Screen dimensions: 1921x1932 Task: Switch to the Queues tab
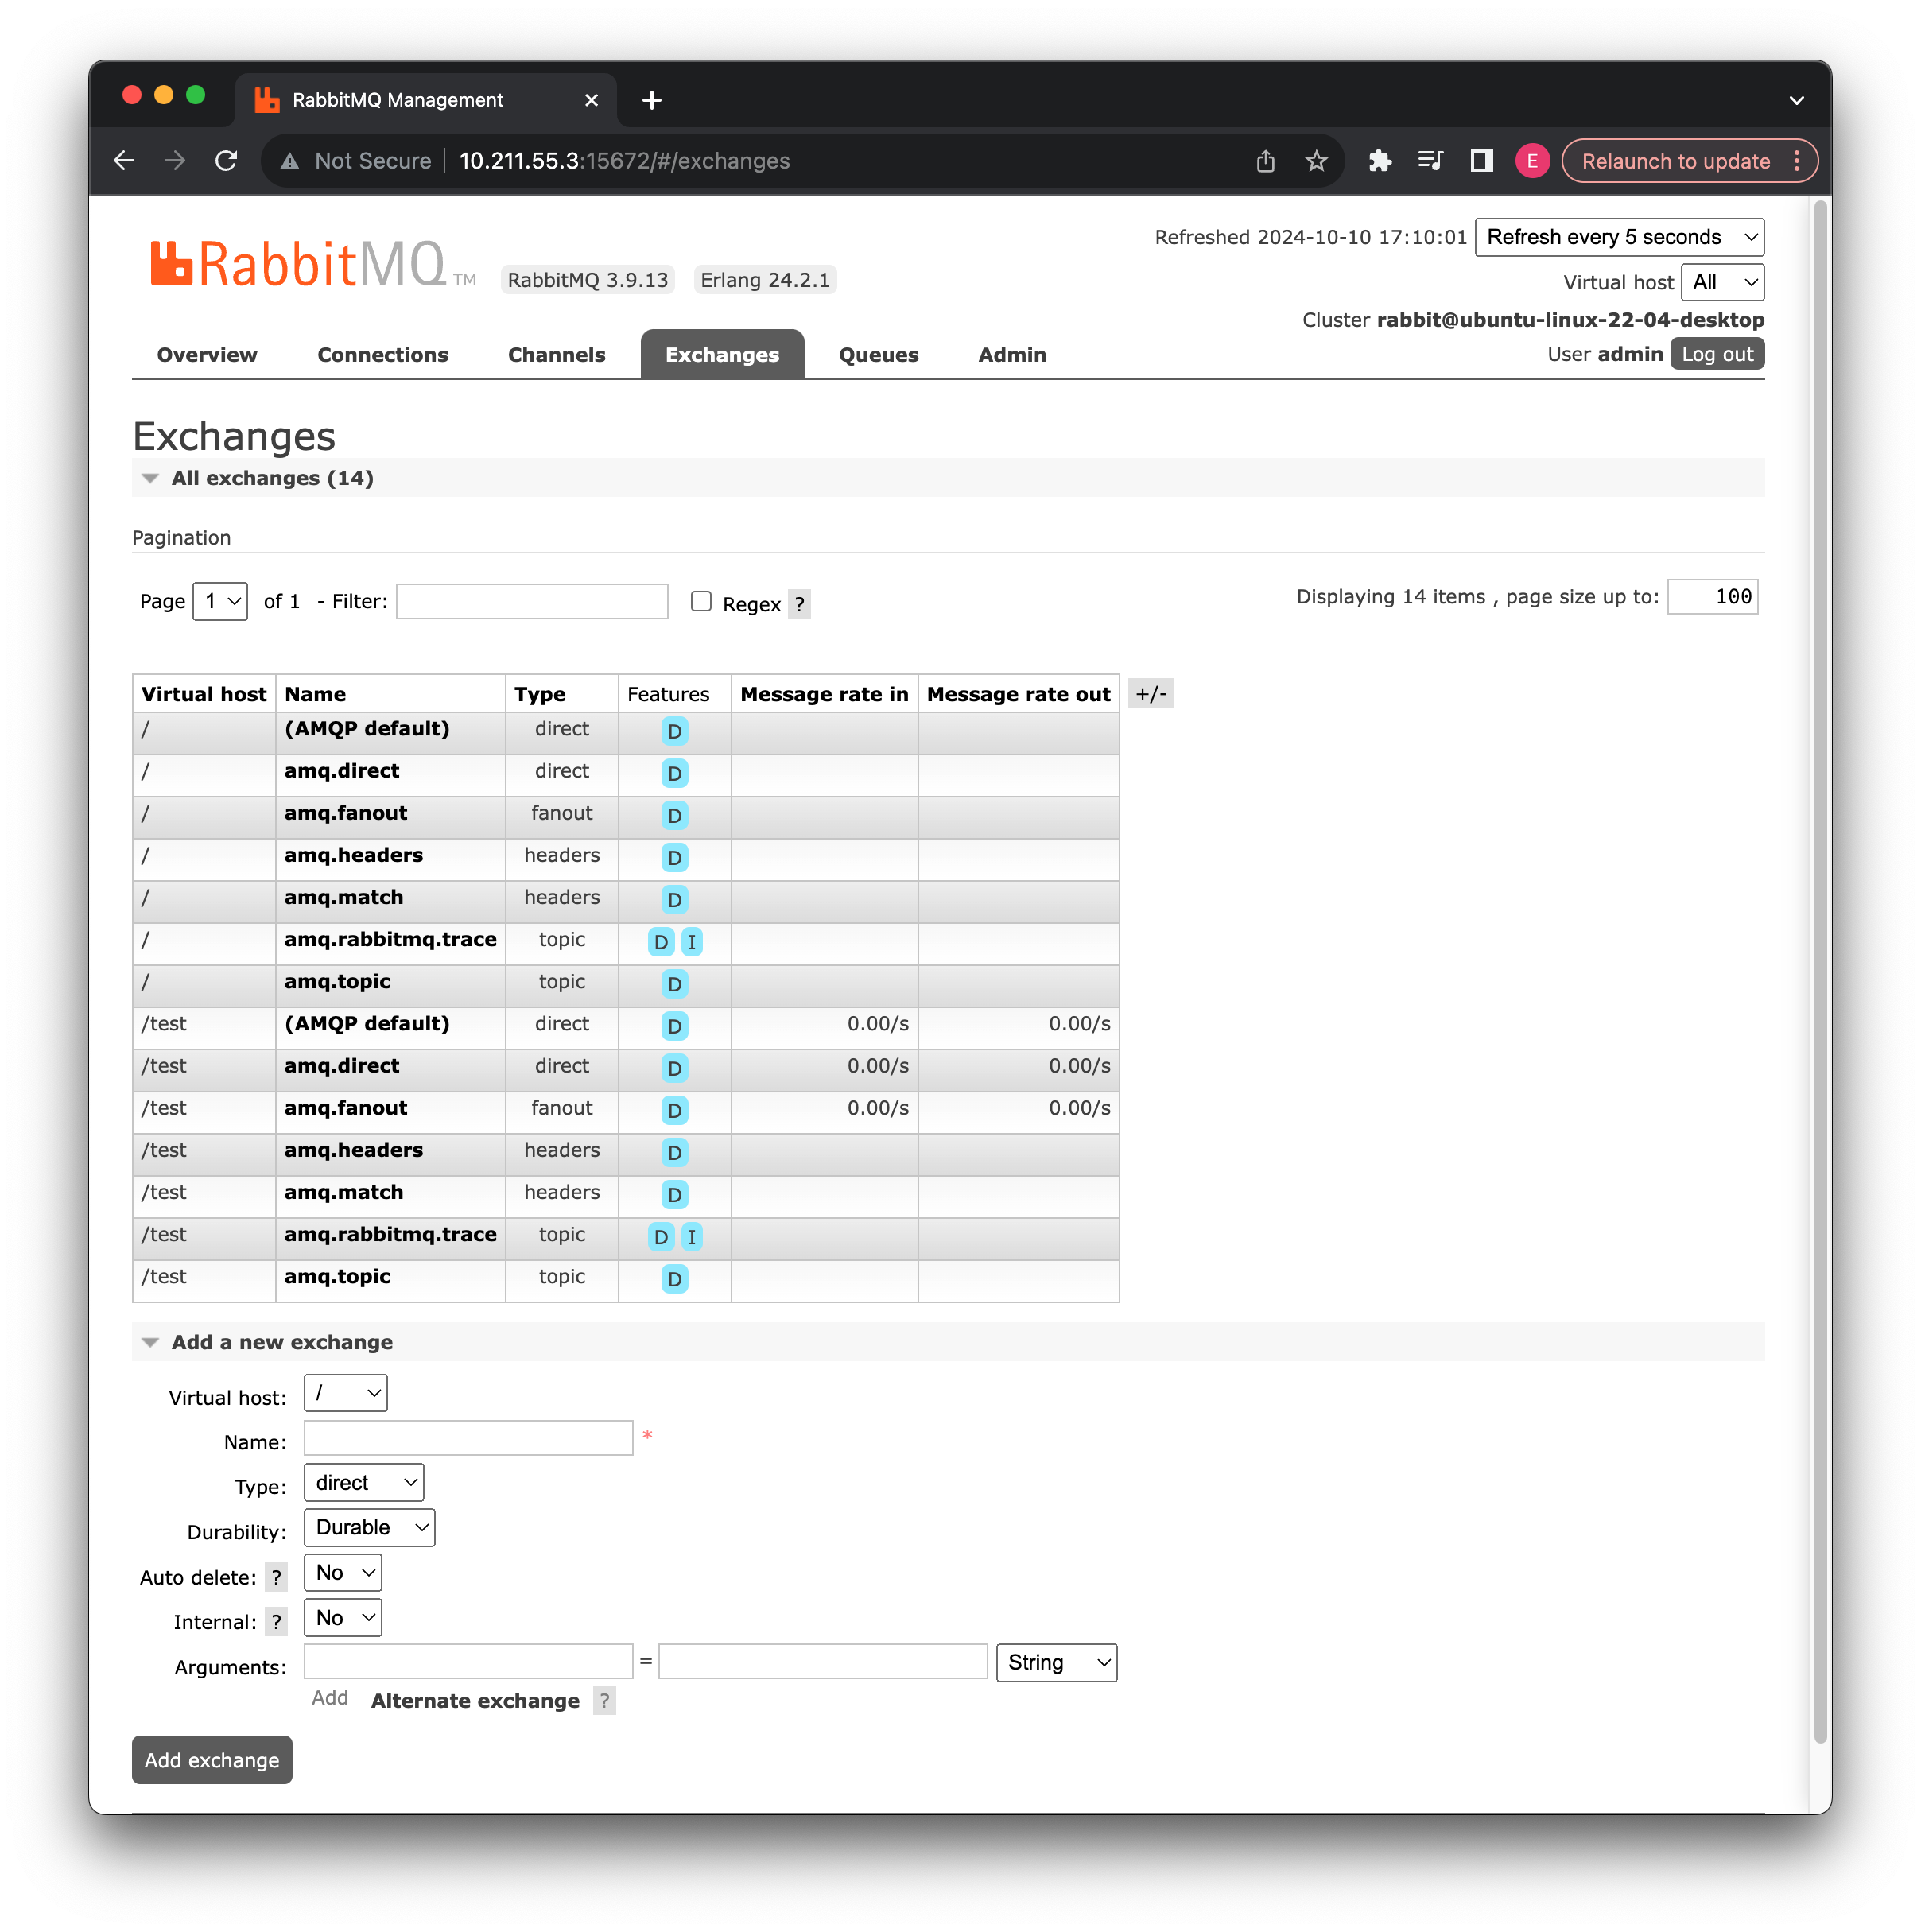point(878,355)
